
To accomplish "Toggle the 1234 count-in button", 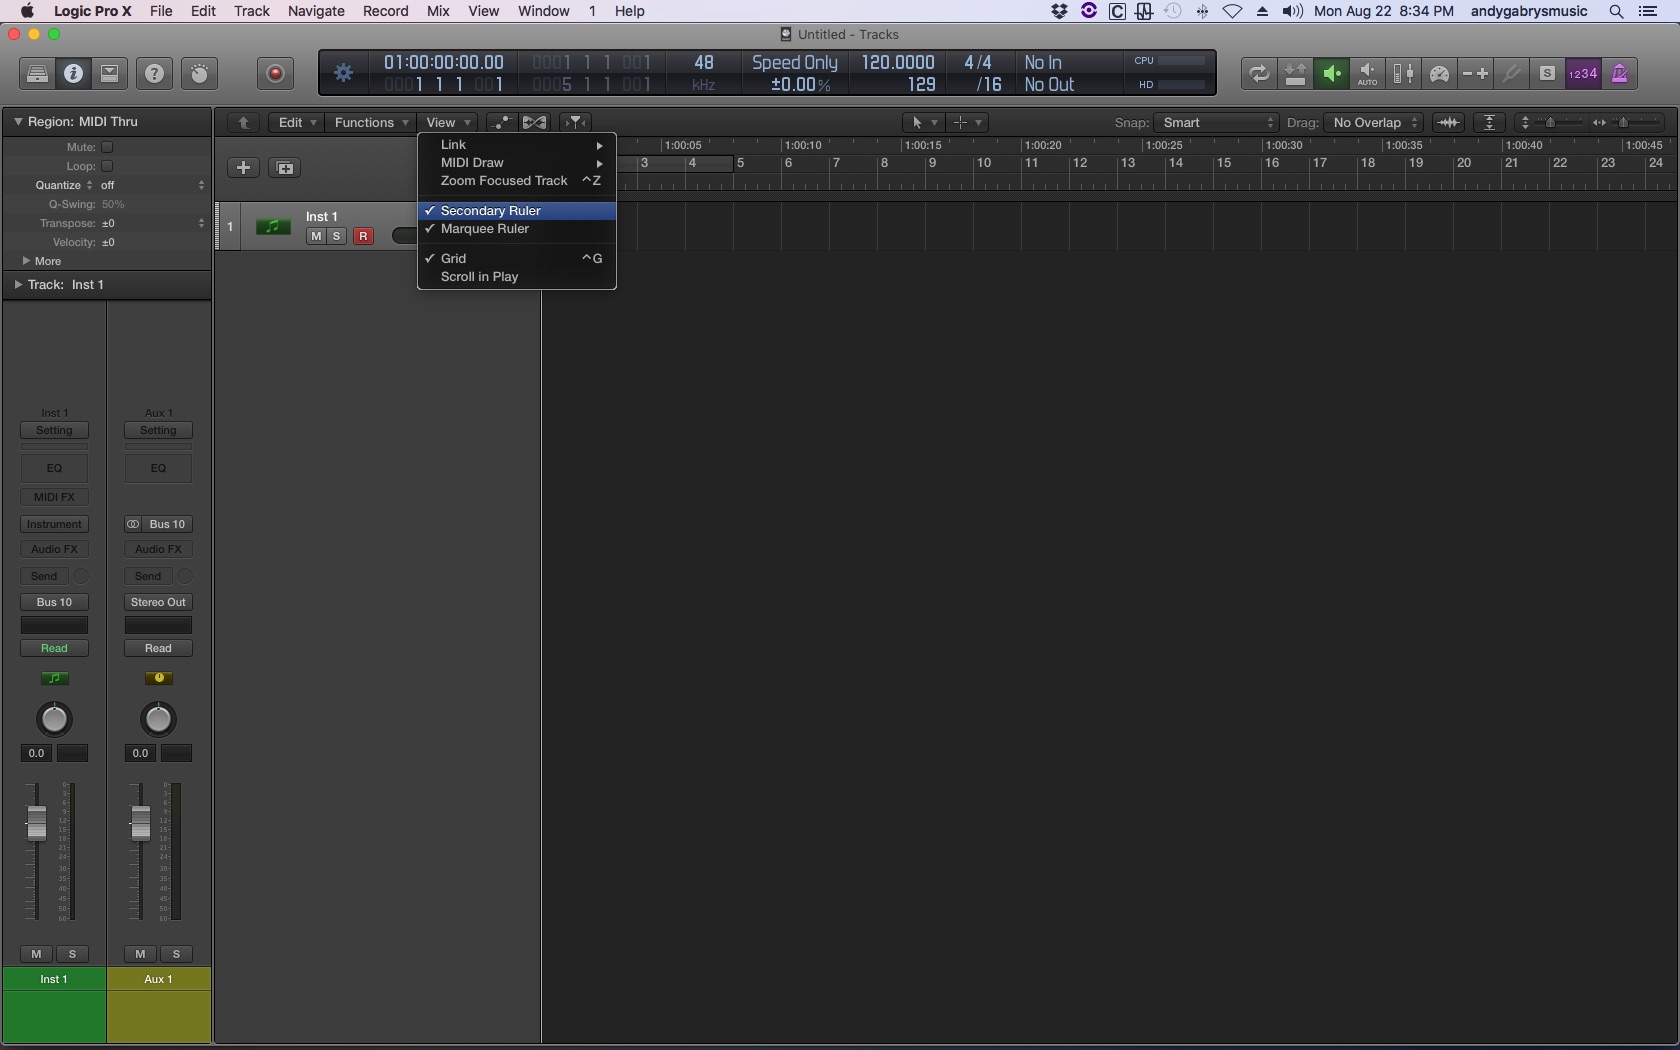I will pyautogui.click(x=1583, y=73).
